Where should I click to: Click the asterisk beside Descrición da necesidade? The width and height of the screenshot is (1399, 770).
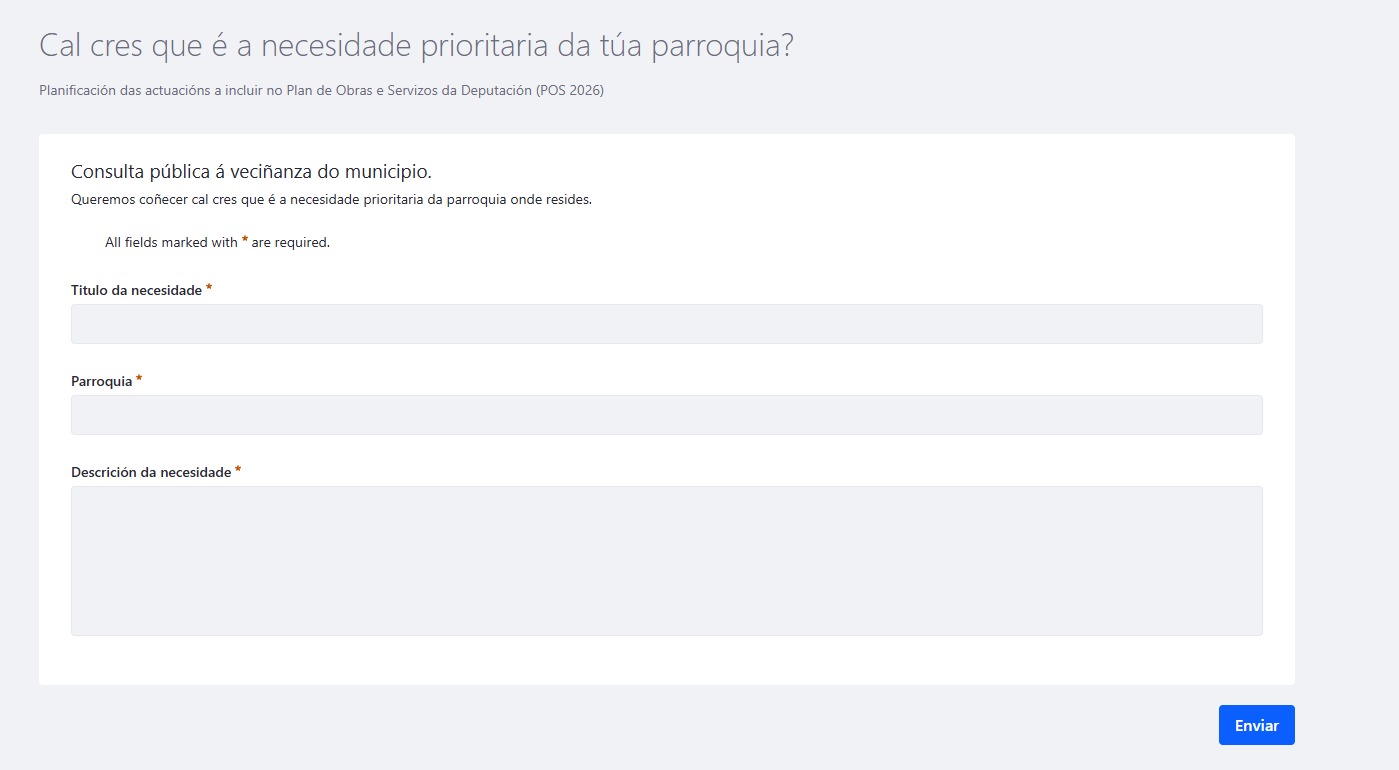click(238, 470)
